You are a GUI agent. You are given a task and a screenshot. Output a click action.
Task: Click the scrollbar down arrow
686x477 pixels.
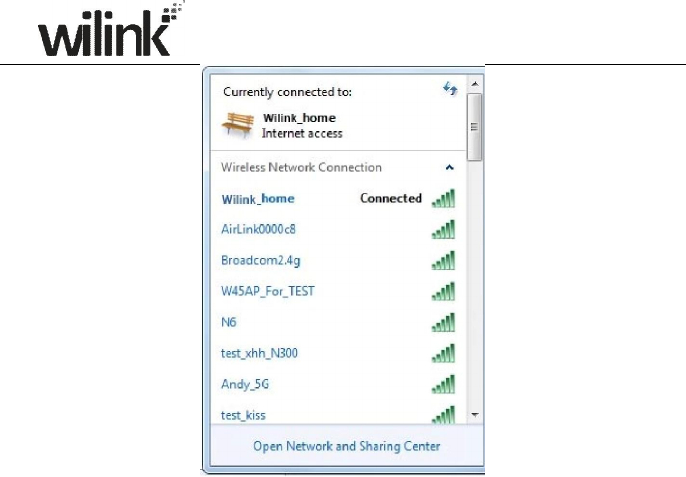(475, 414)
